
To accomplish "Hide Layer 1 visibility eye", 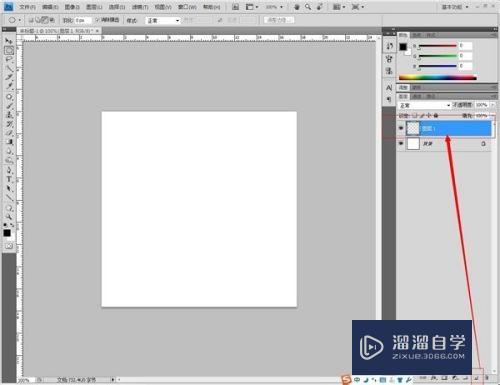I will coord(401,128).
